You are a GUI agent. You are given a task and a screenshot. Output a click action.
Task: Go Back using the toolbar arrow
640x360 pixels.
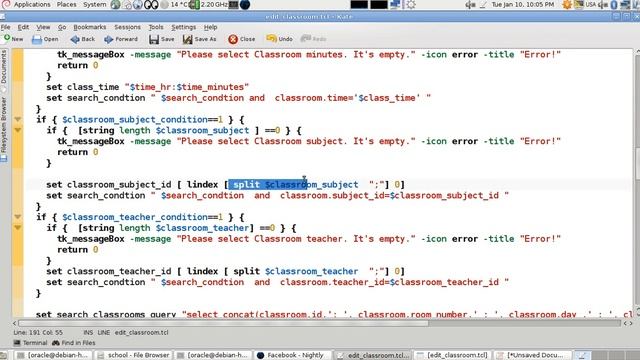coord(82,39)
